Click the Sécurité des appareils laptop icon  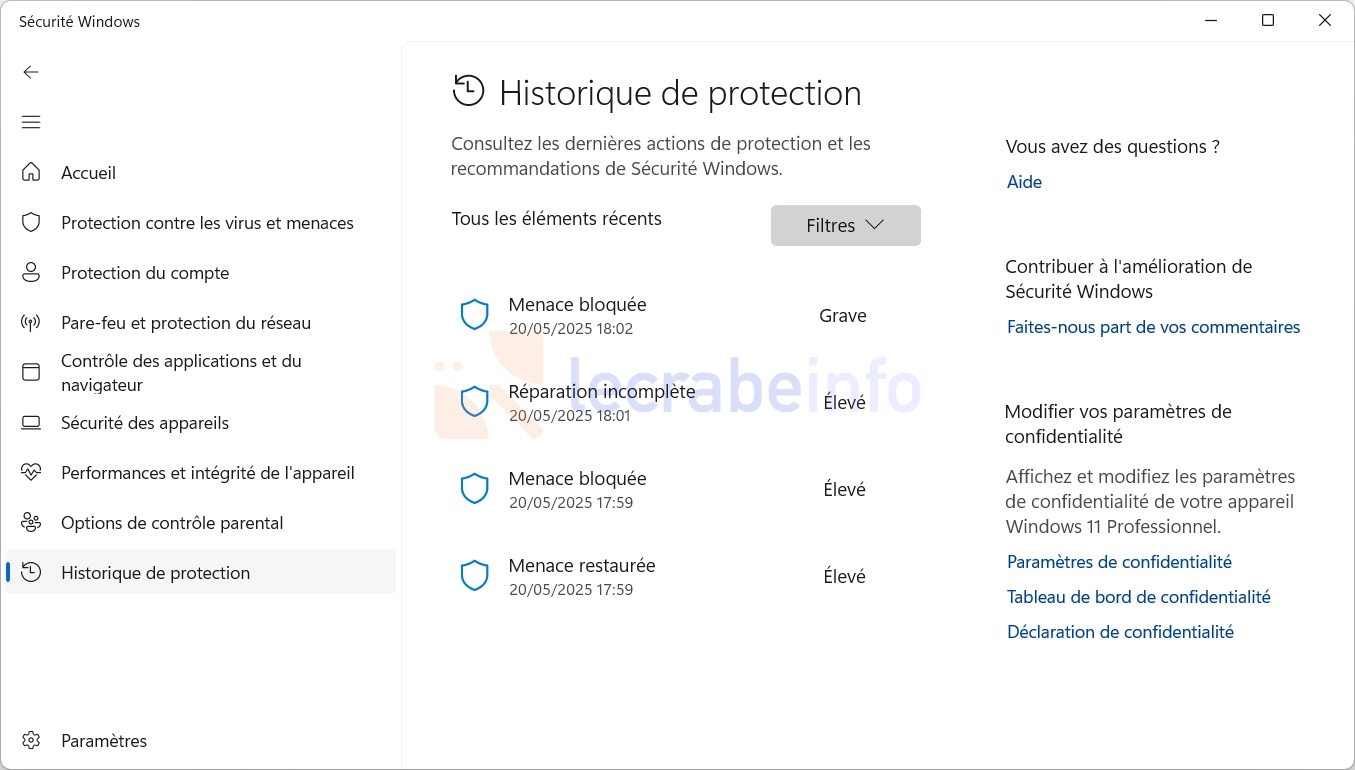(x=31, y=422)
